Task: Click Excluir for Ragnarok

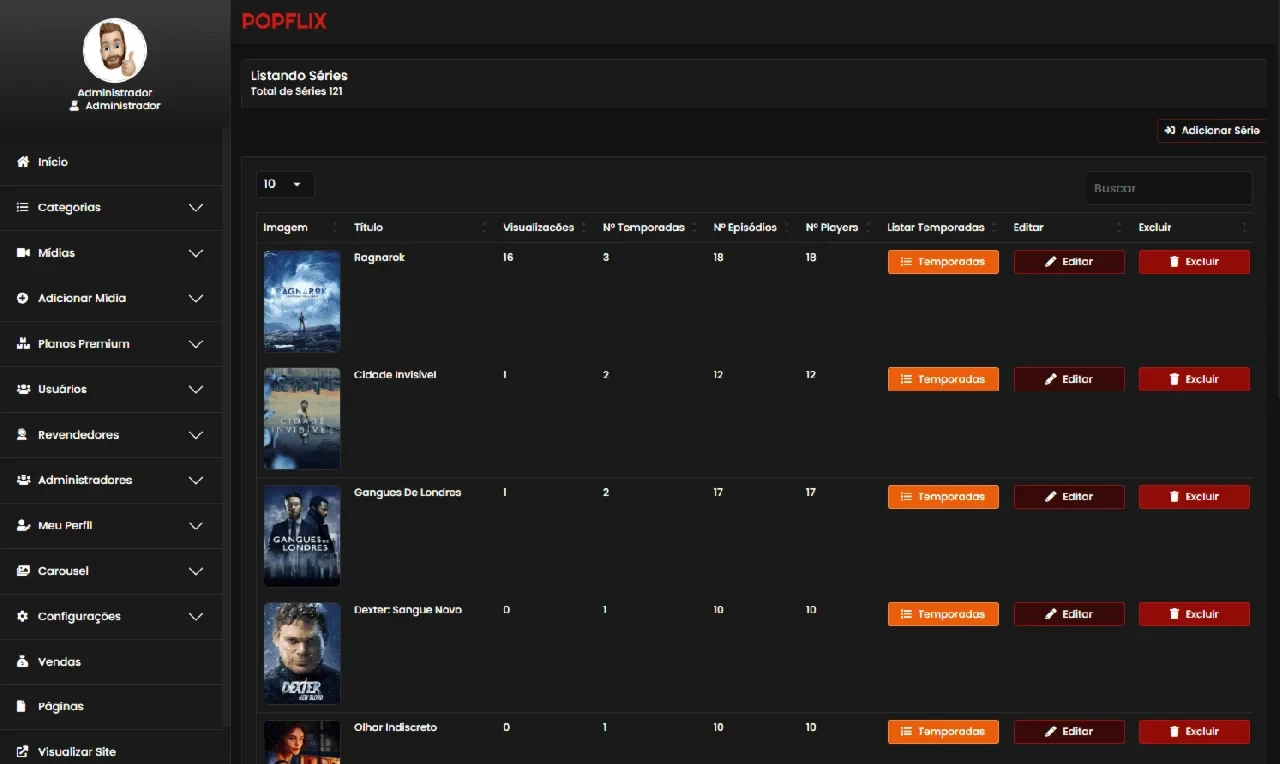Action: point(1194,262)
